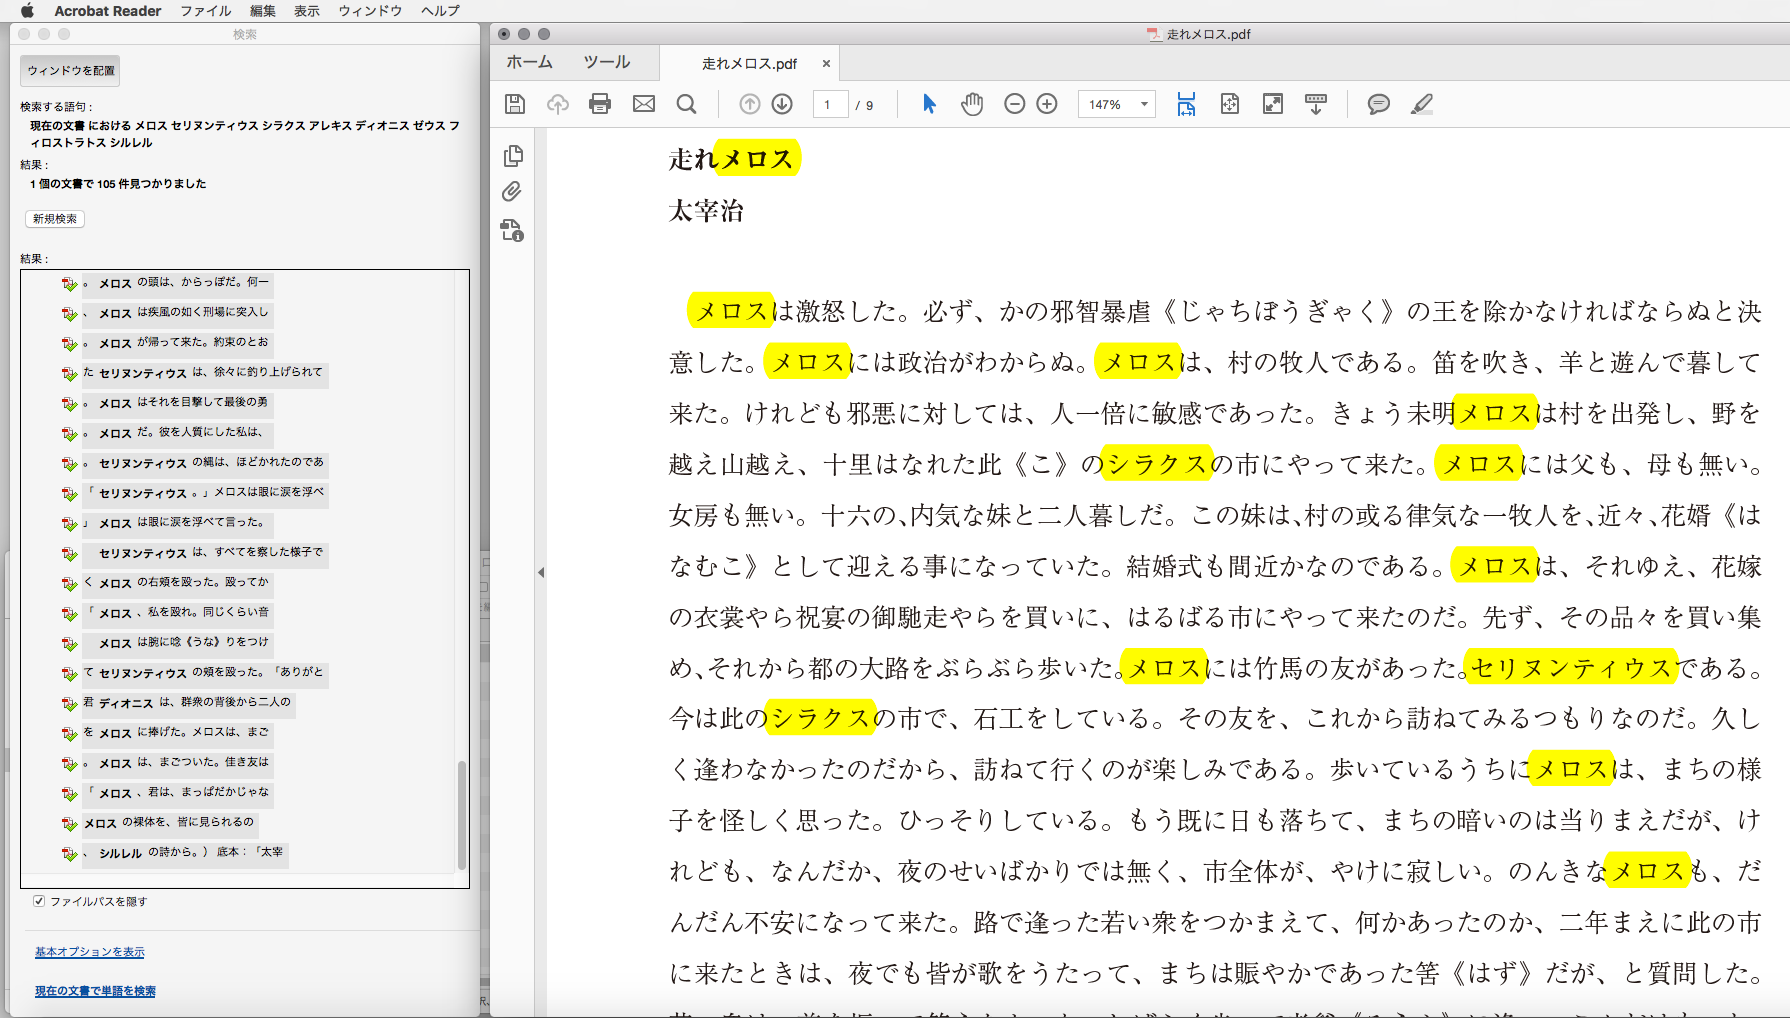1790x1018 pixels.
Task: Select result ディオニス は、群衆の背後から二人の
Action: point(188,703)
